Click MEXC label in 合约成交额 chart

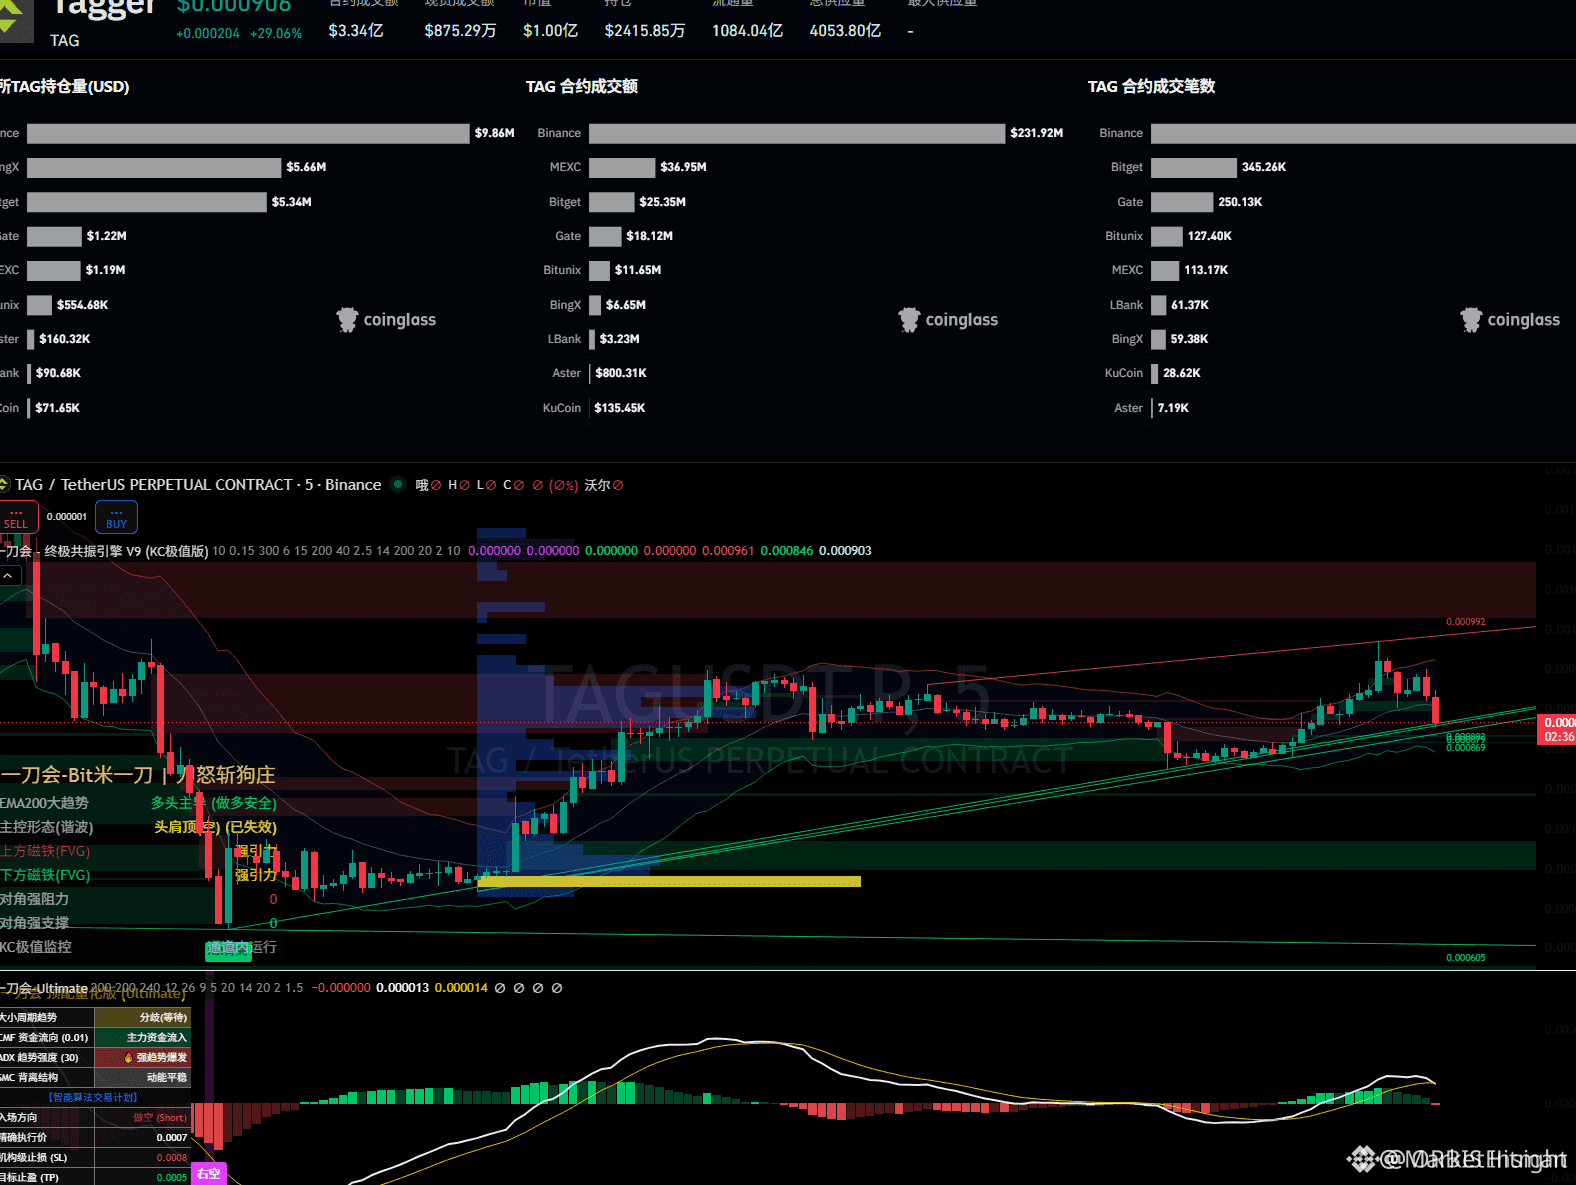(565, 167)
